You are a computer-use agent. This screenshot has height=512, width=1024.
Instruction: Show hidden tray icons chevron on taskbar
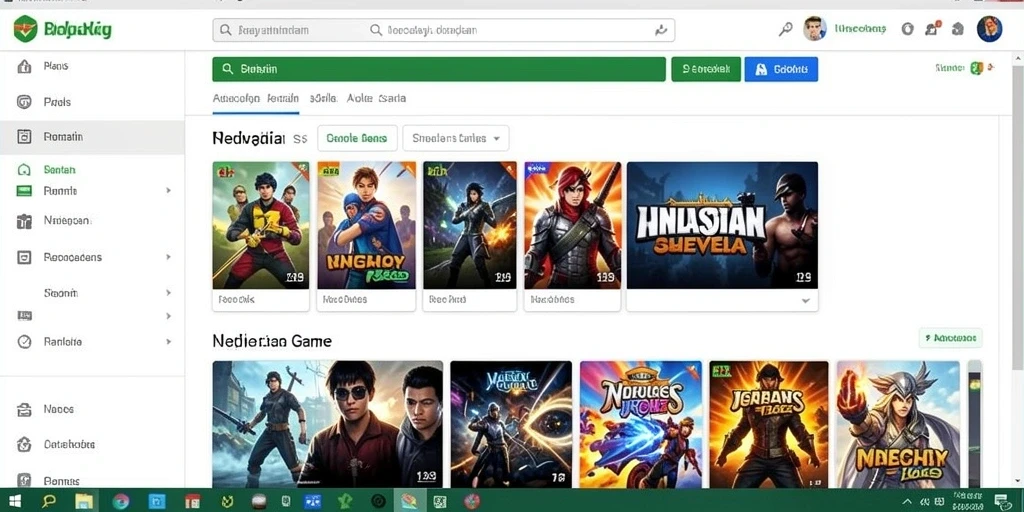tap(906, 501)
